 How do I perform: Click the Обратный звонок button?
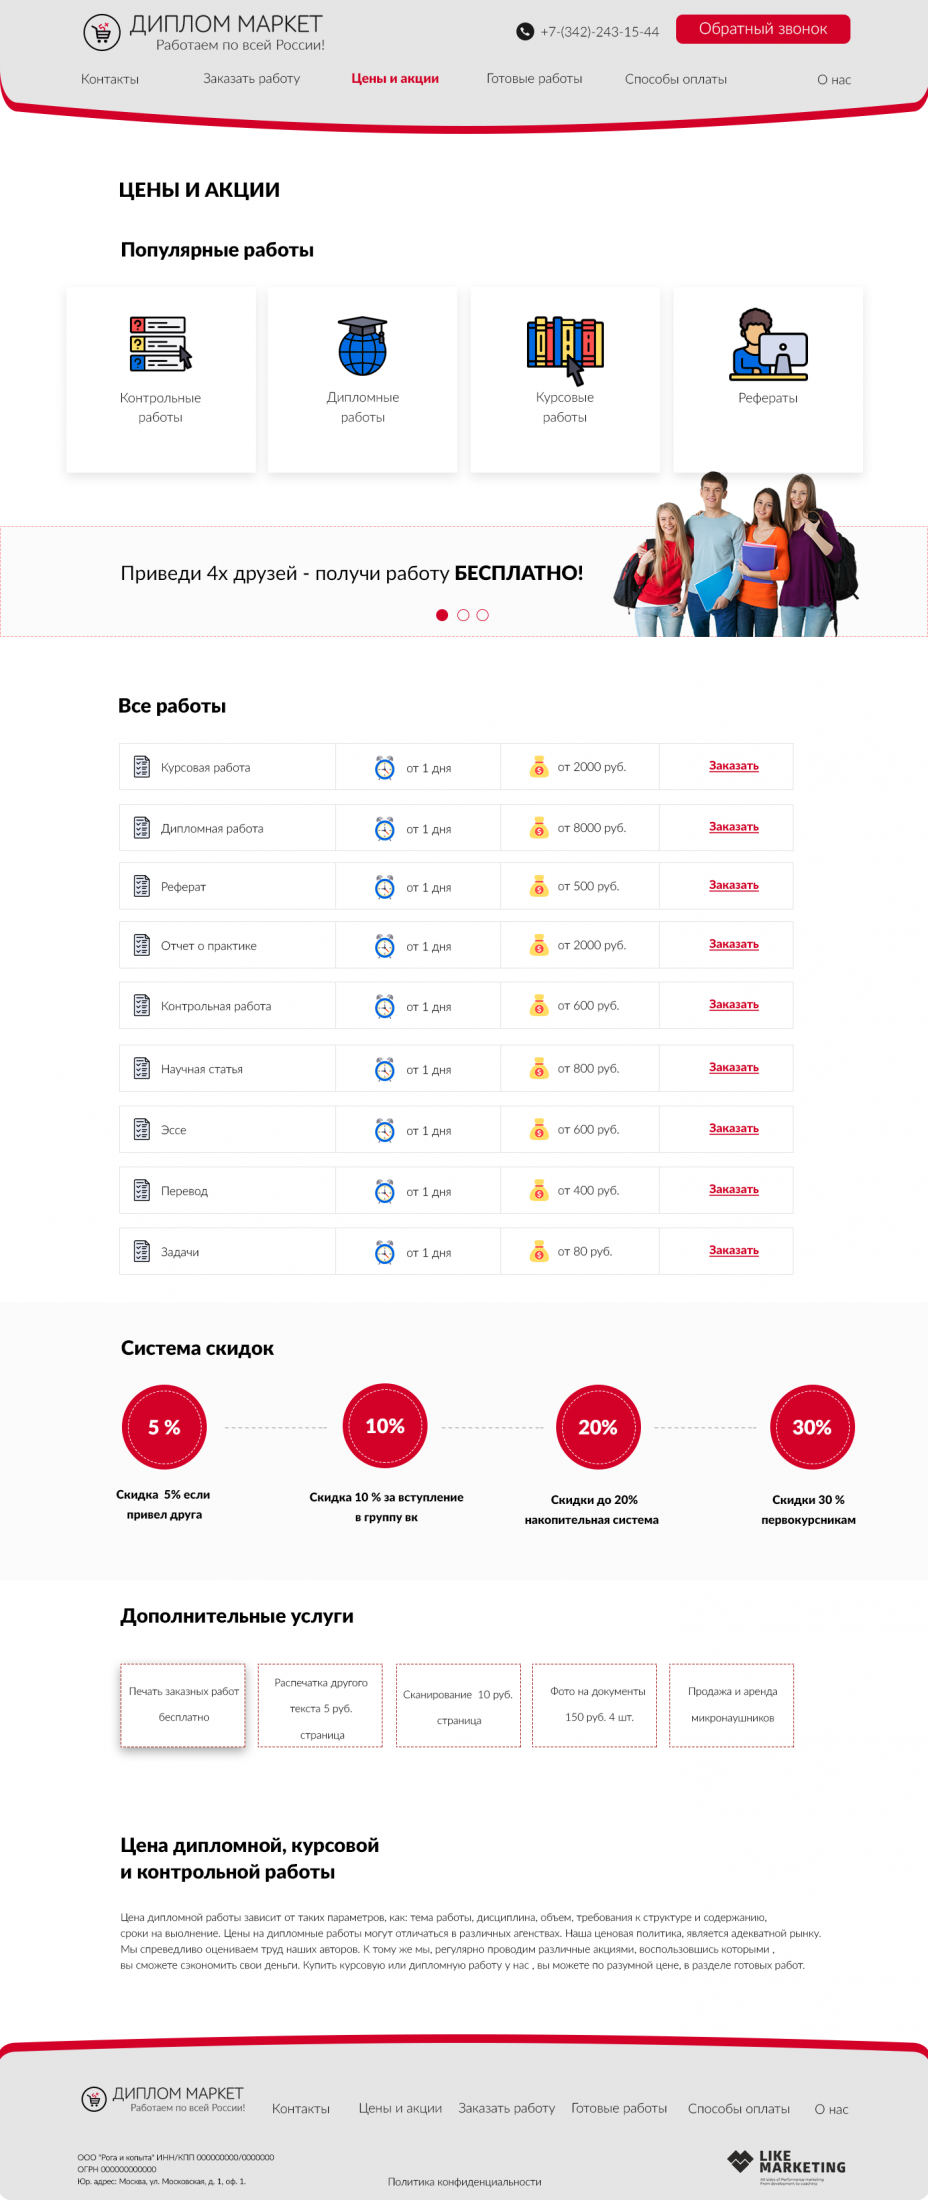point(763,29)
